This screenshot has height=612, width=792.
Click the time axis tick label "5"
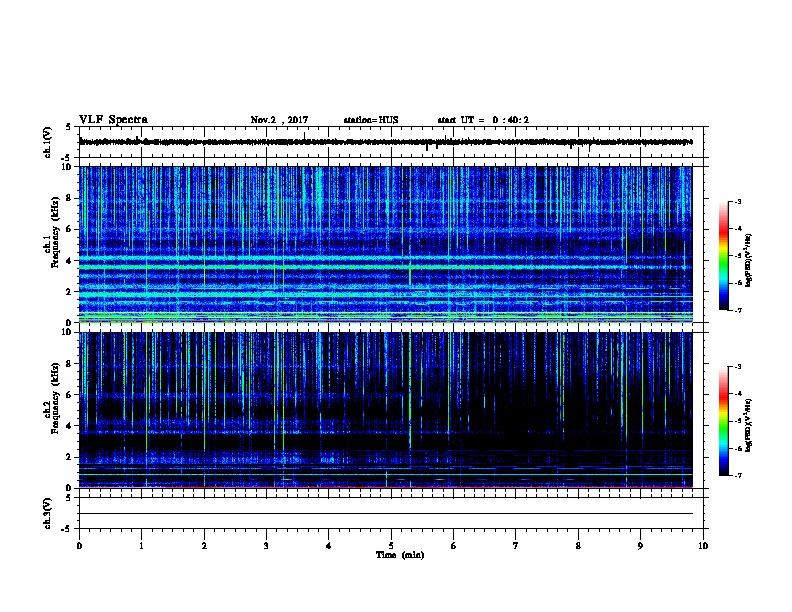[391, 546]
